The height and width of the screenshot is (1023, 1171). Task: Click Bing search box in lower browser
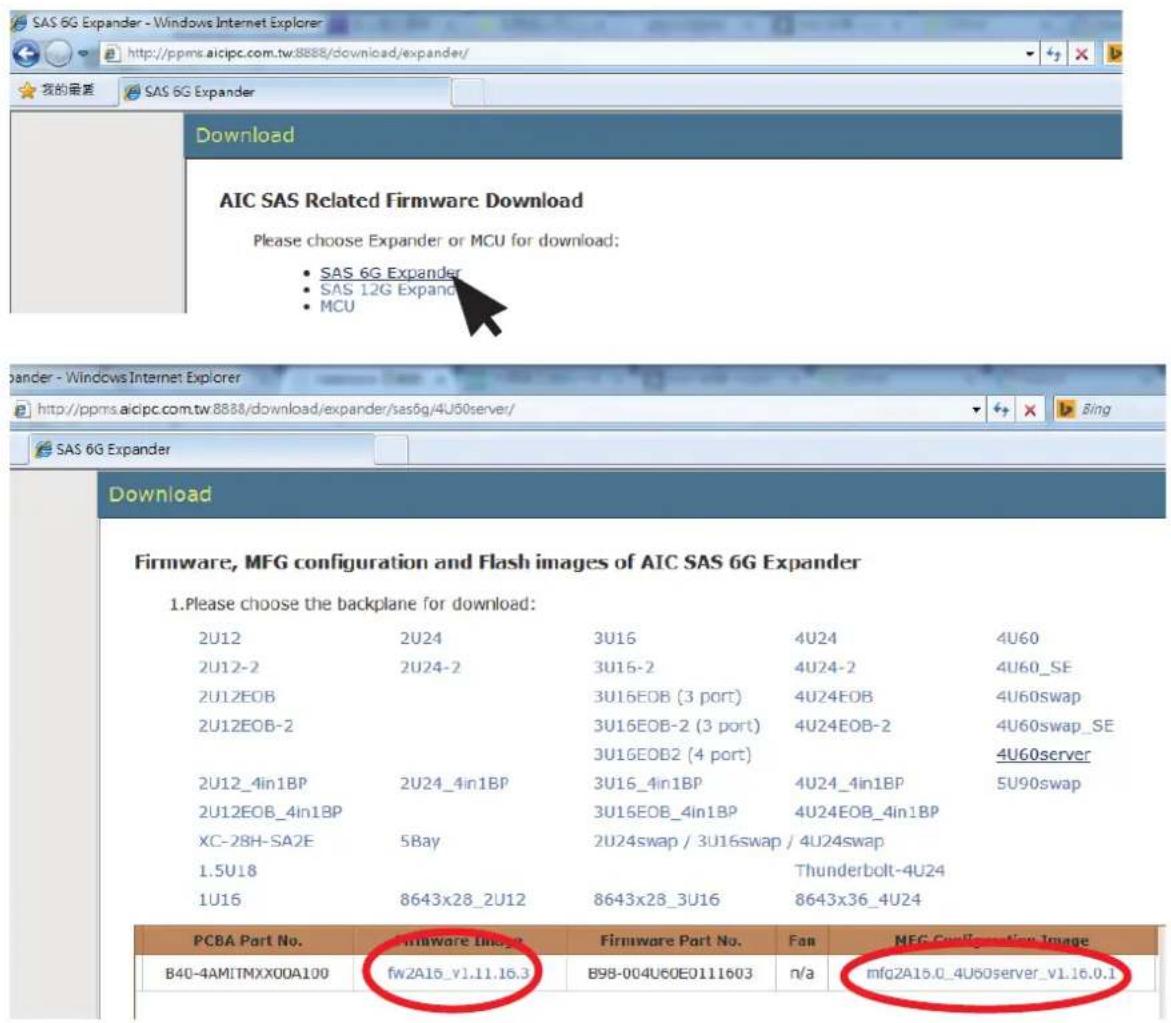click(1108, 409)
